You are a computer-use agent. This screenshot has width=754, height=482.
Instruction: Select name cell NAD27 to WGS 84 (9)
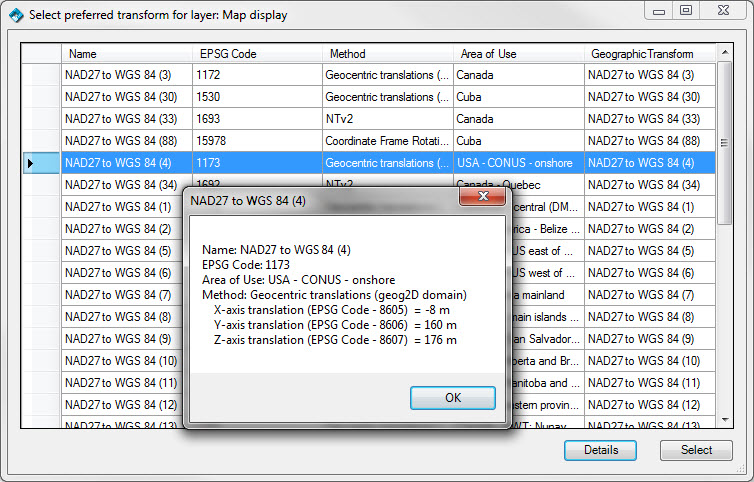[122, 339]
